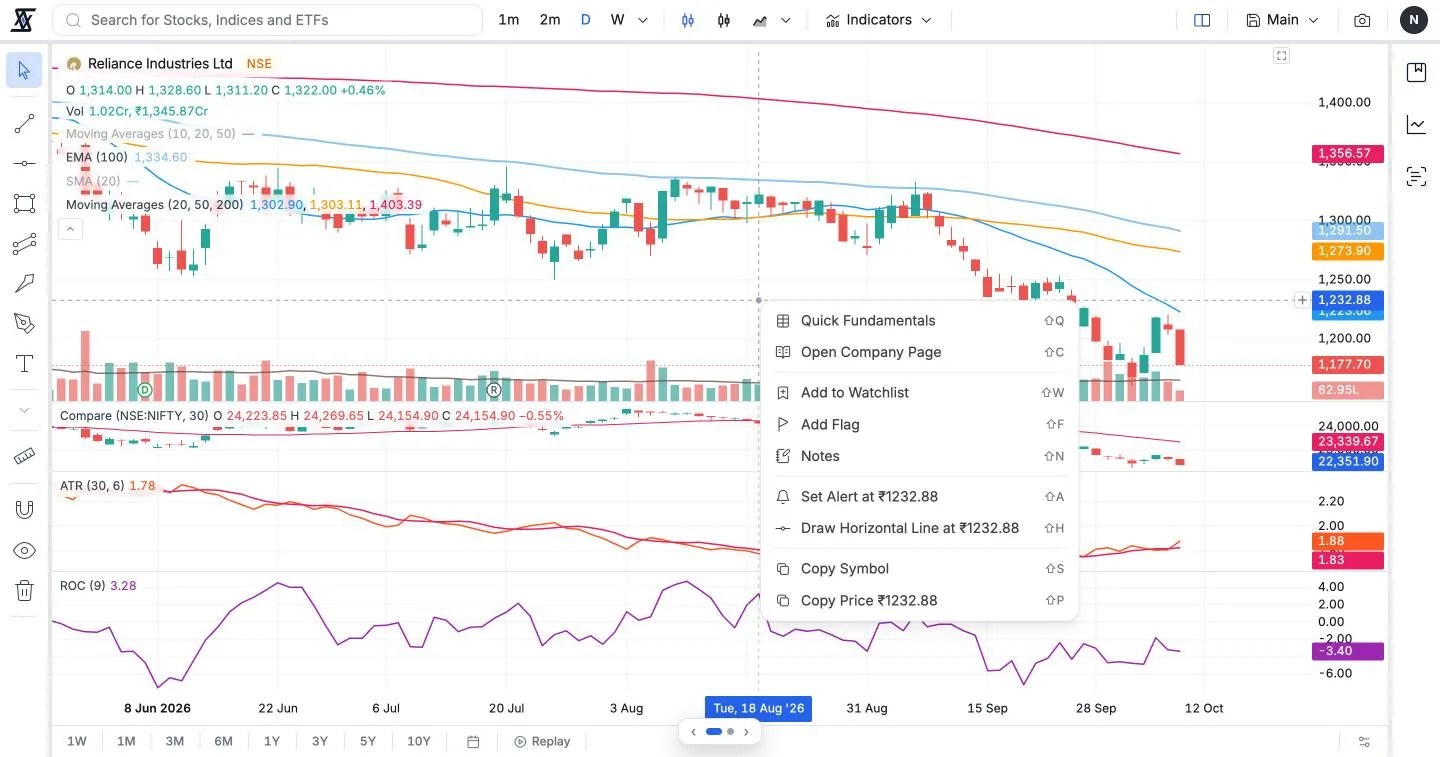The height and width of the screenshot is (757, 1440).
Task: Open the Main layout dropdown
Action: pos(1282,20)
